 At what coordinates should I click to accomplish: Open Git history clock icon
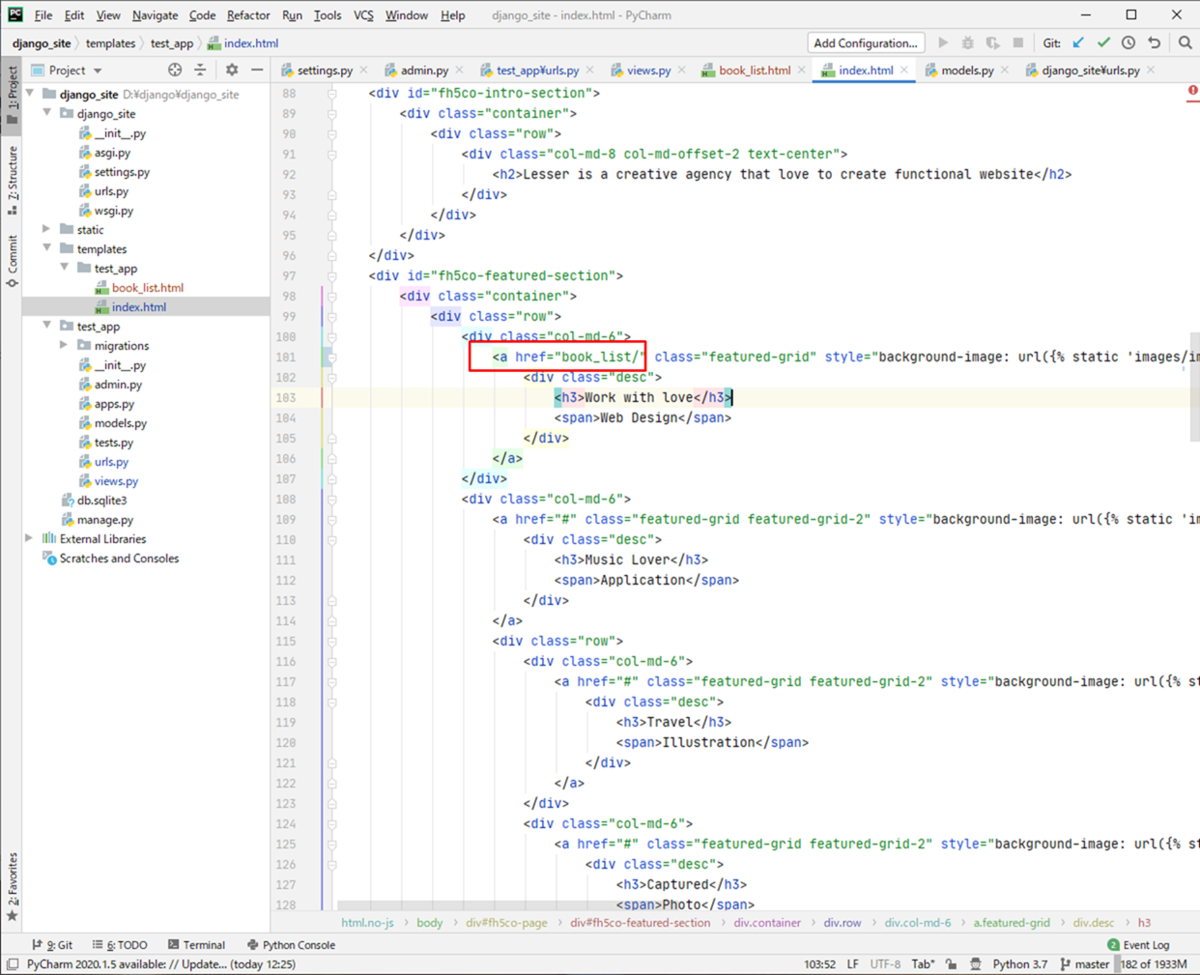[1128, 43]
